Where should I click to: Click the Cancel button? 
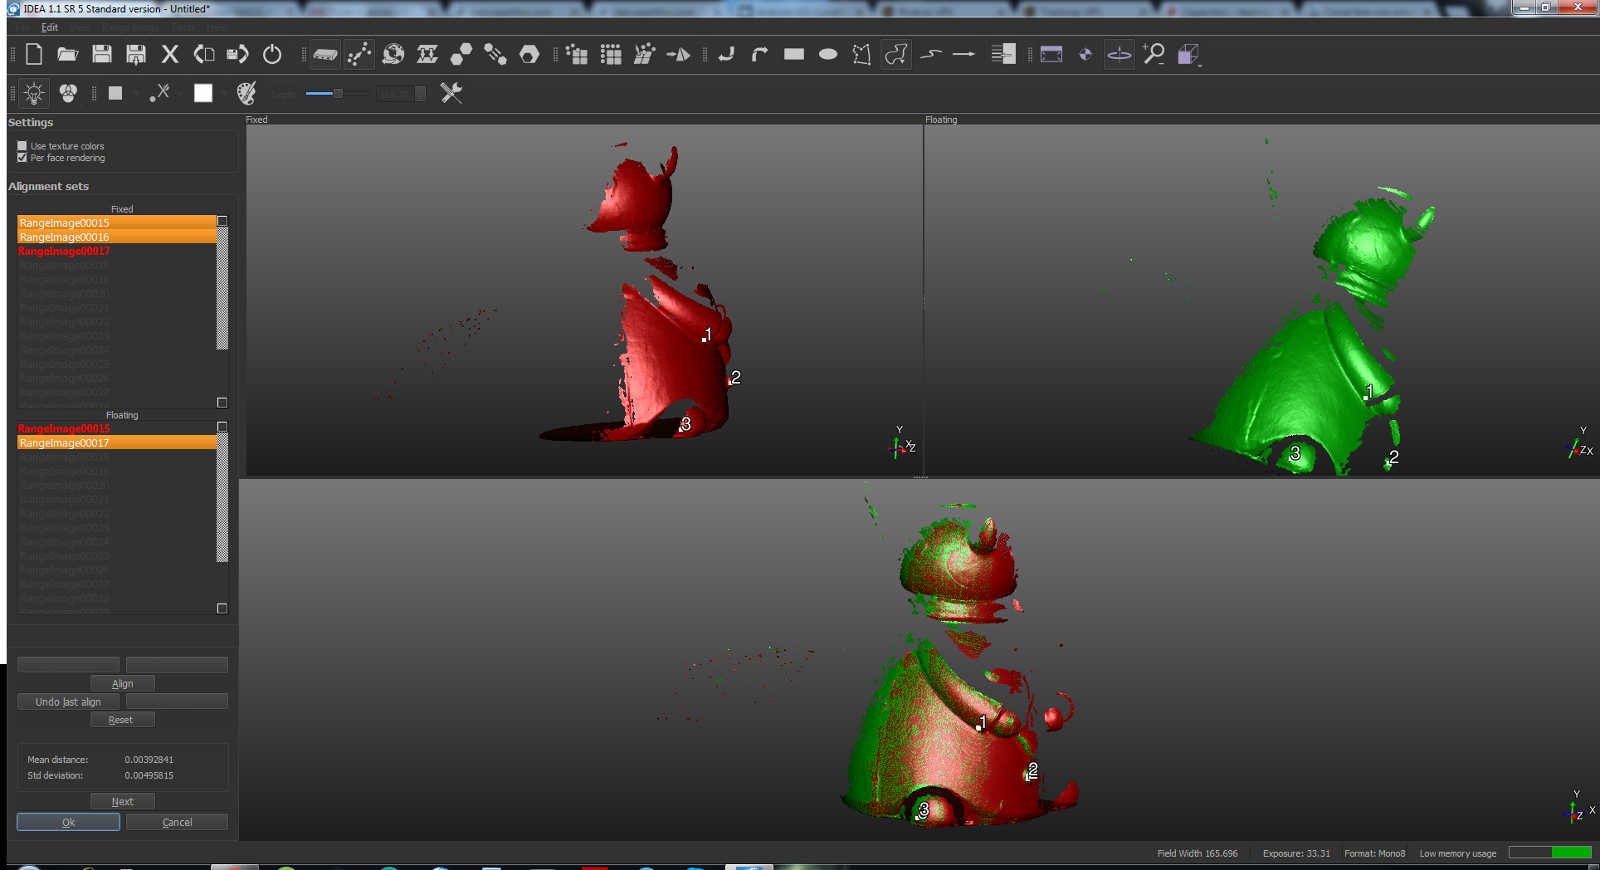(x=177, y=822)
